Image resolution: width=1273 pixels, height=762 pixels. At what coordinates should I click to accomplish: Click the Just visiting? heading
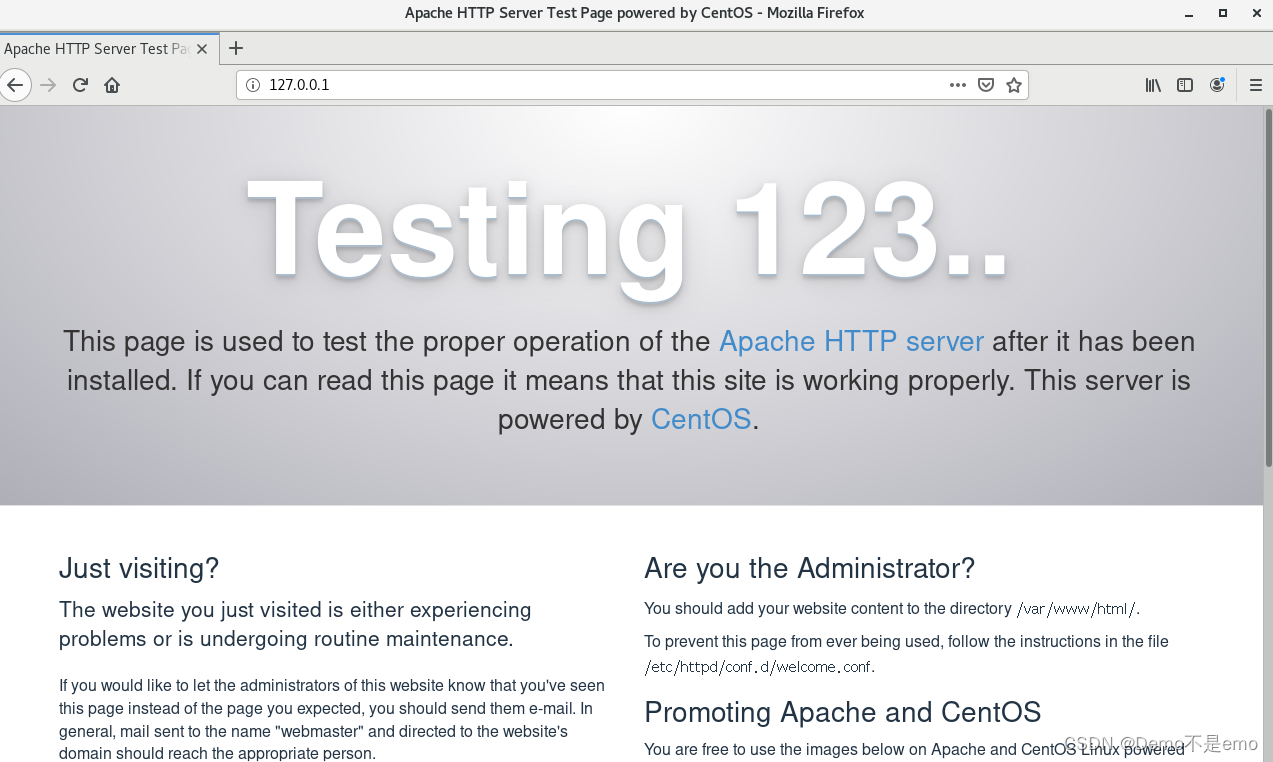click(139, 568)
